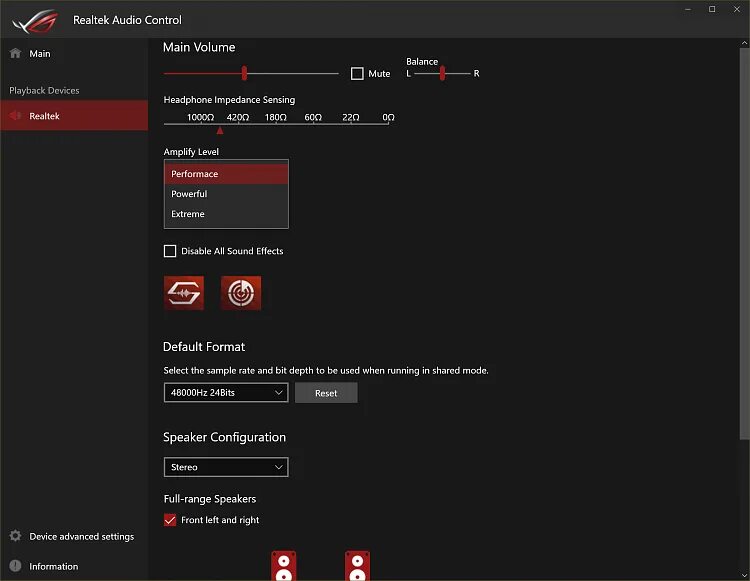Viewport: 750px width, 581px height.
Task: Open the Sonic Studio effect icon
Action: [184, 293]
